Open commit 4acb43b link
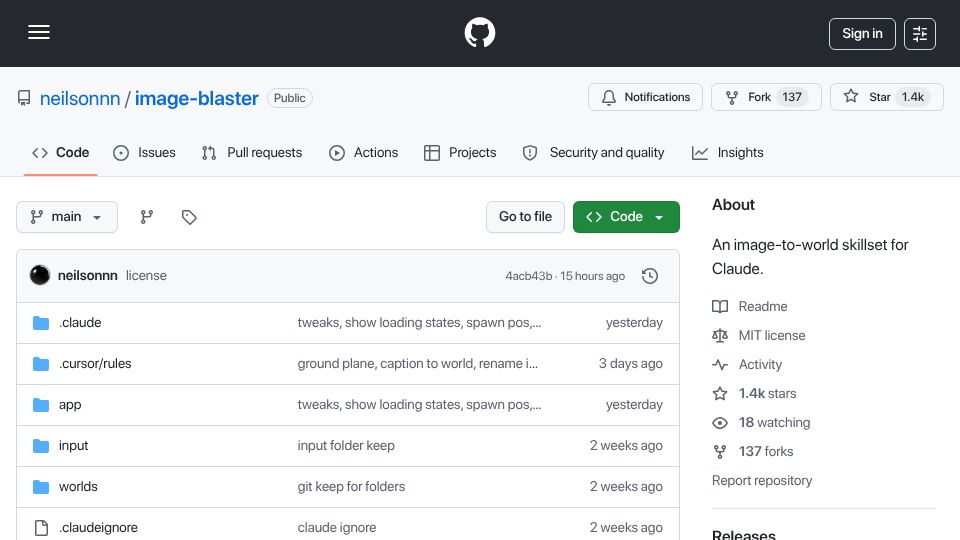The width and height of the screenshot is (960, 540). [528, 276]
